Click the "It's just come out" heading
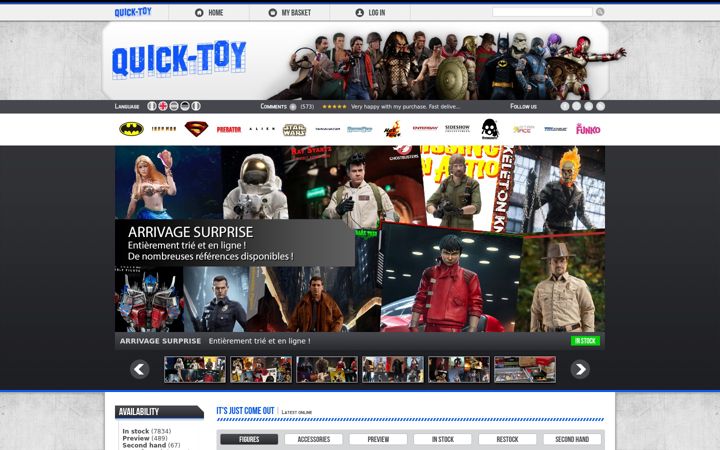720x450 pixels. point(245,411)
